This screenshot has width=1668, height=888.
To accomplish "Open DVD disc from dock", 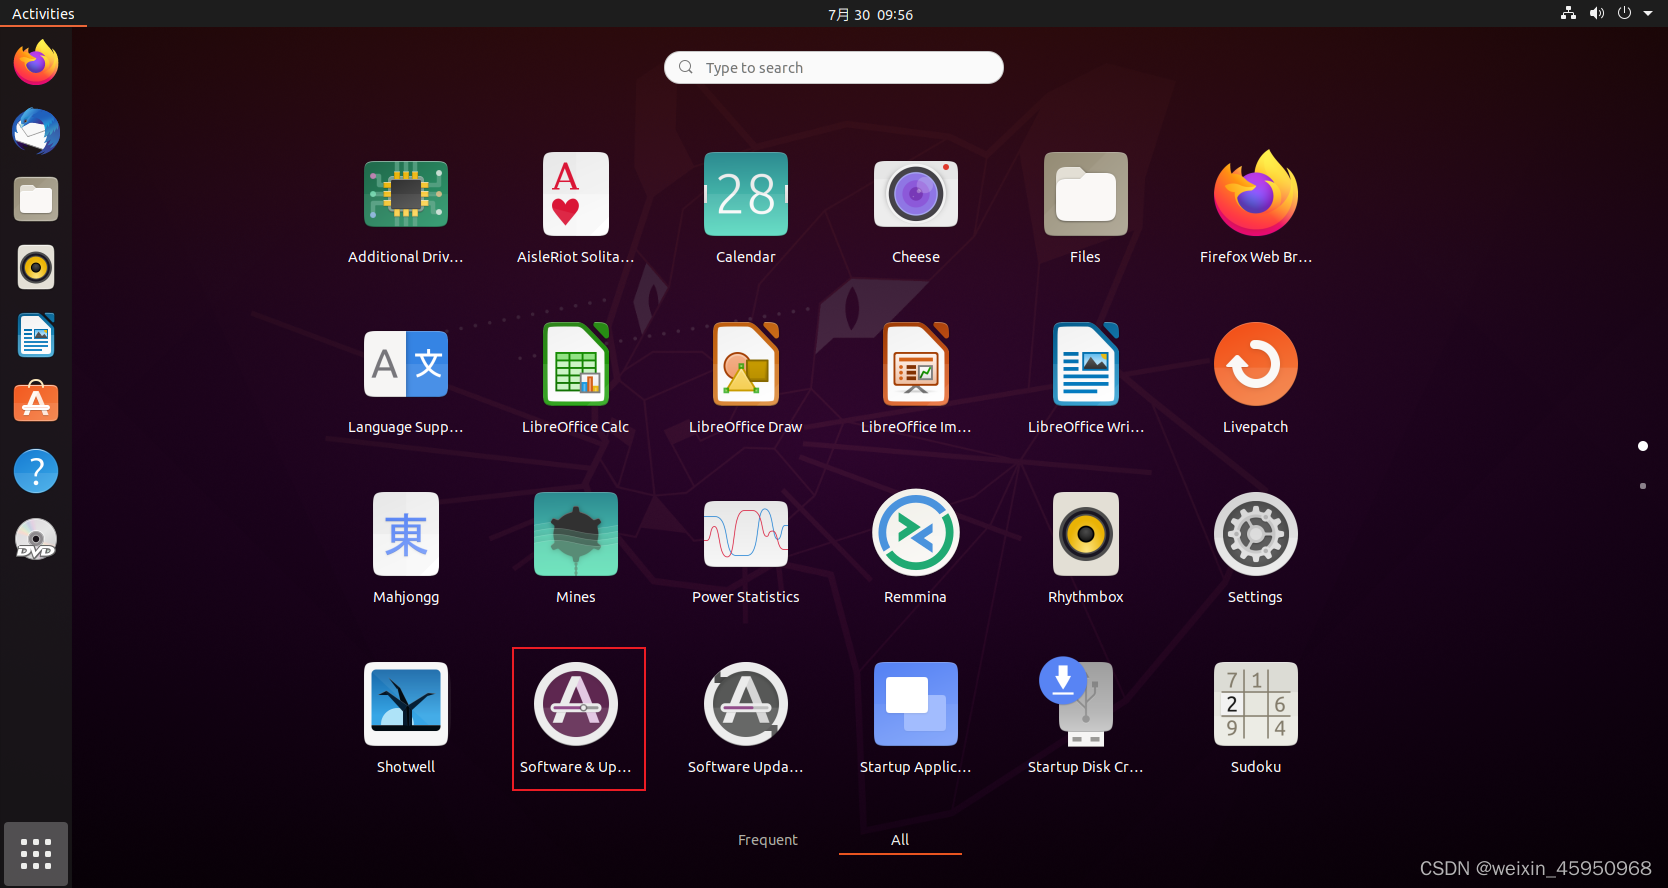I will click(x=36, y=539).
